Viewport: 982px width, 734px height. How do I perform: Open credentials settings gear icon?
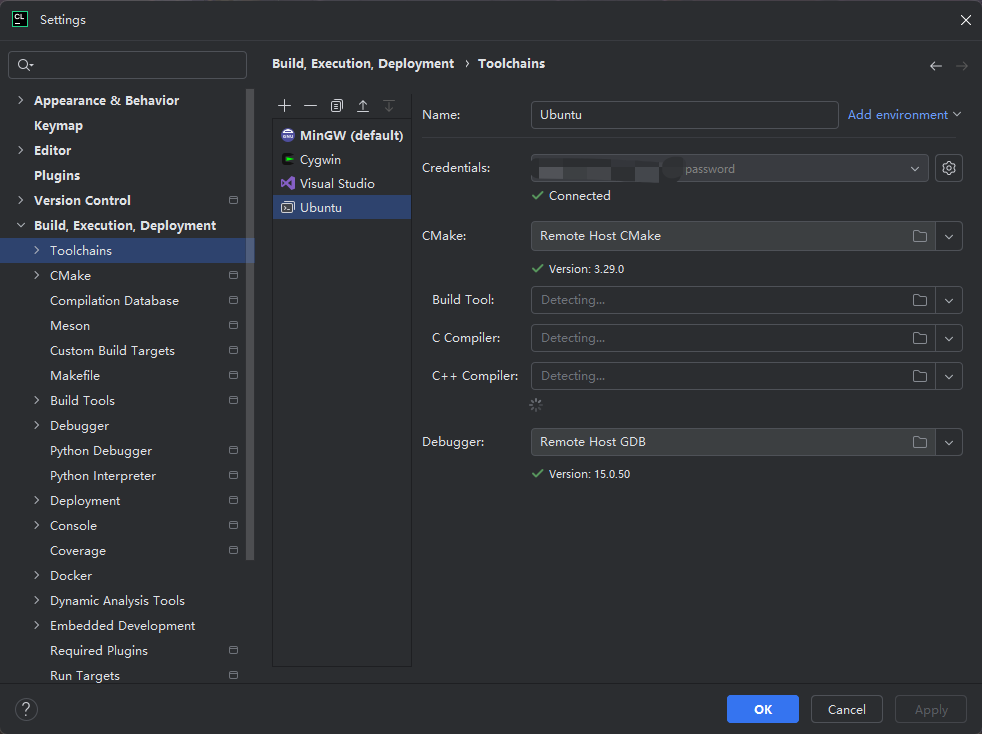949,169
